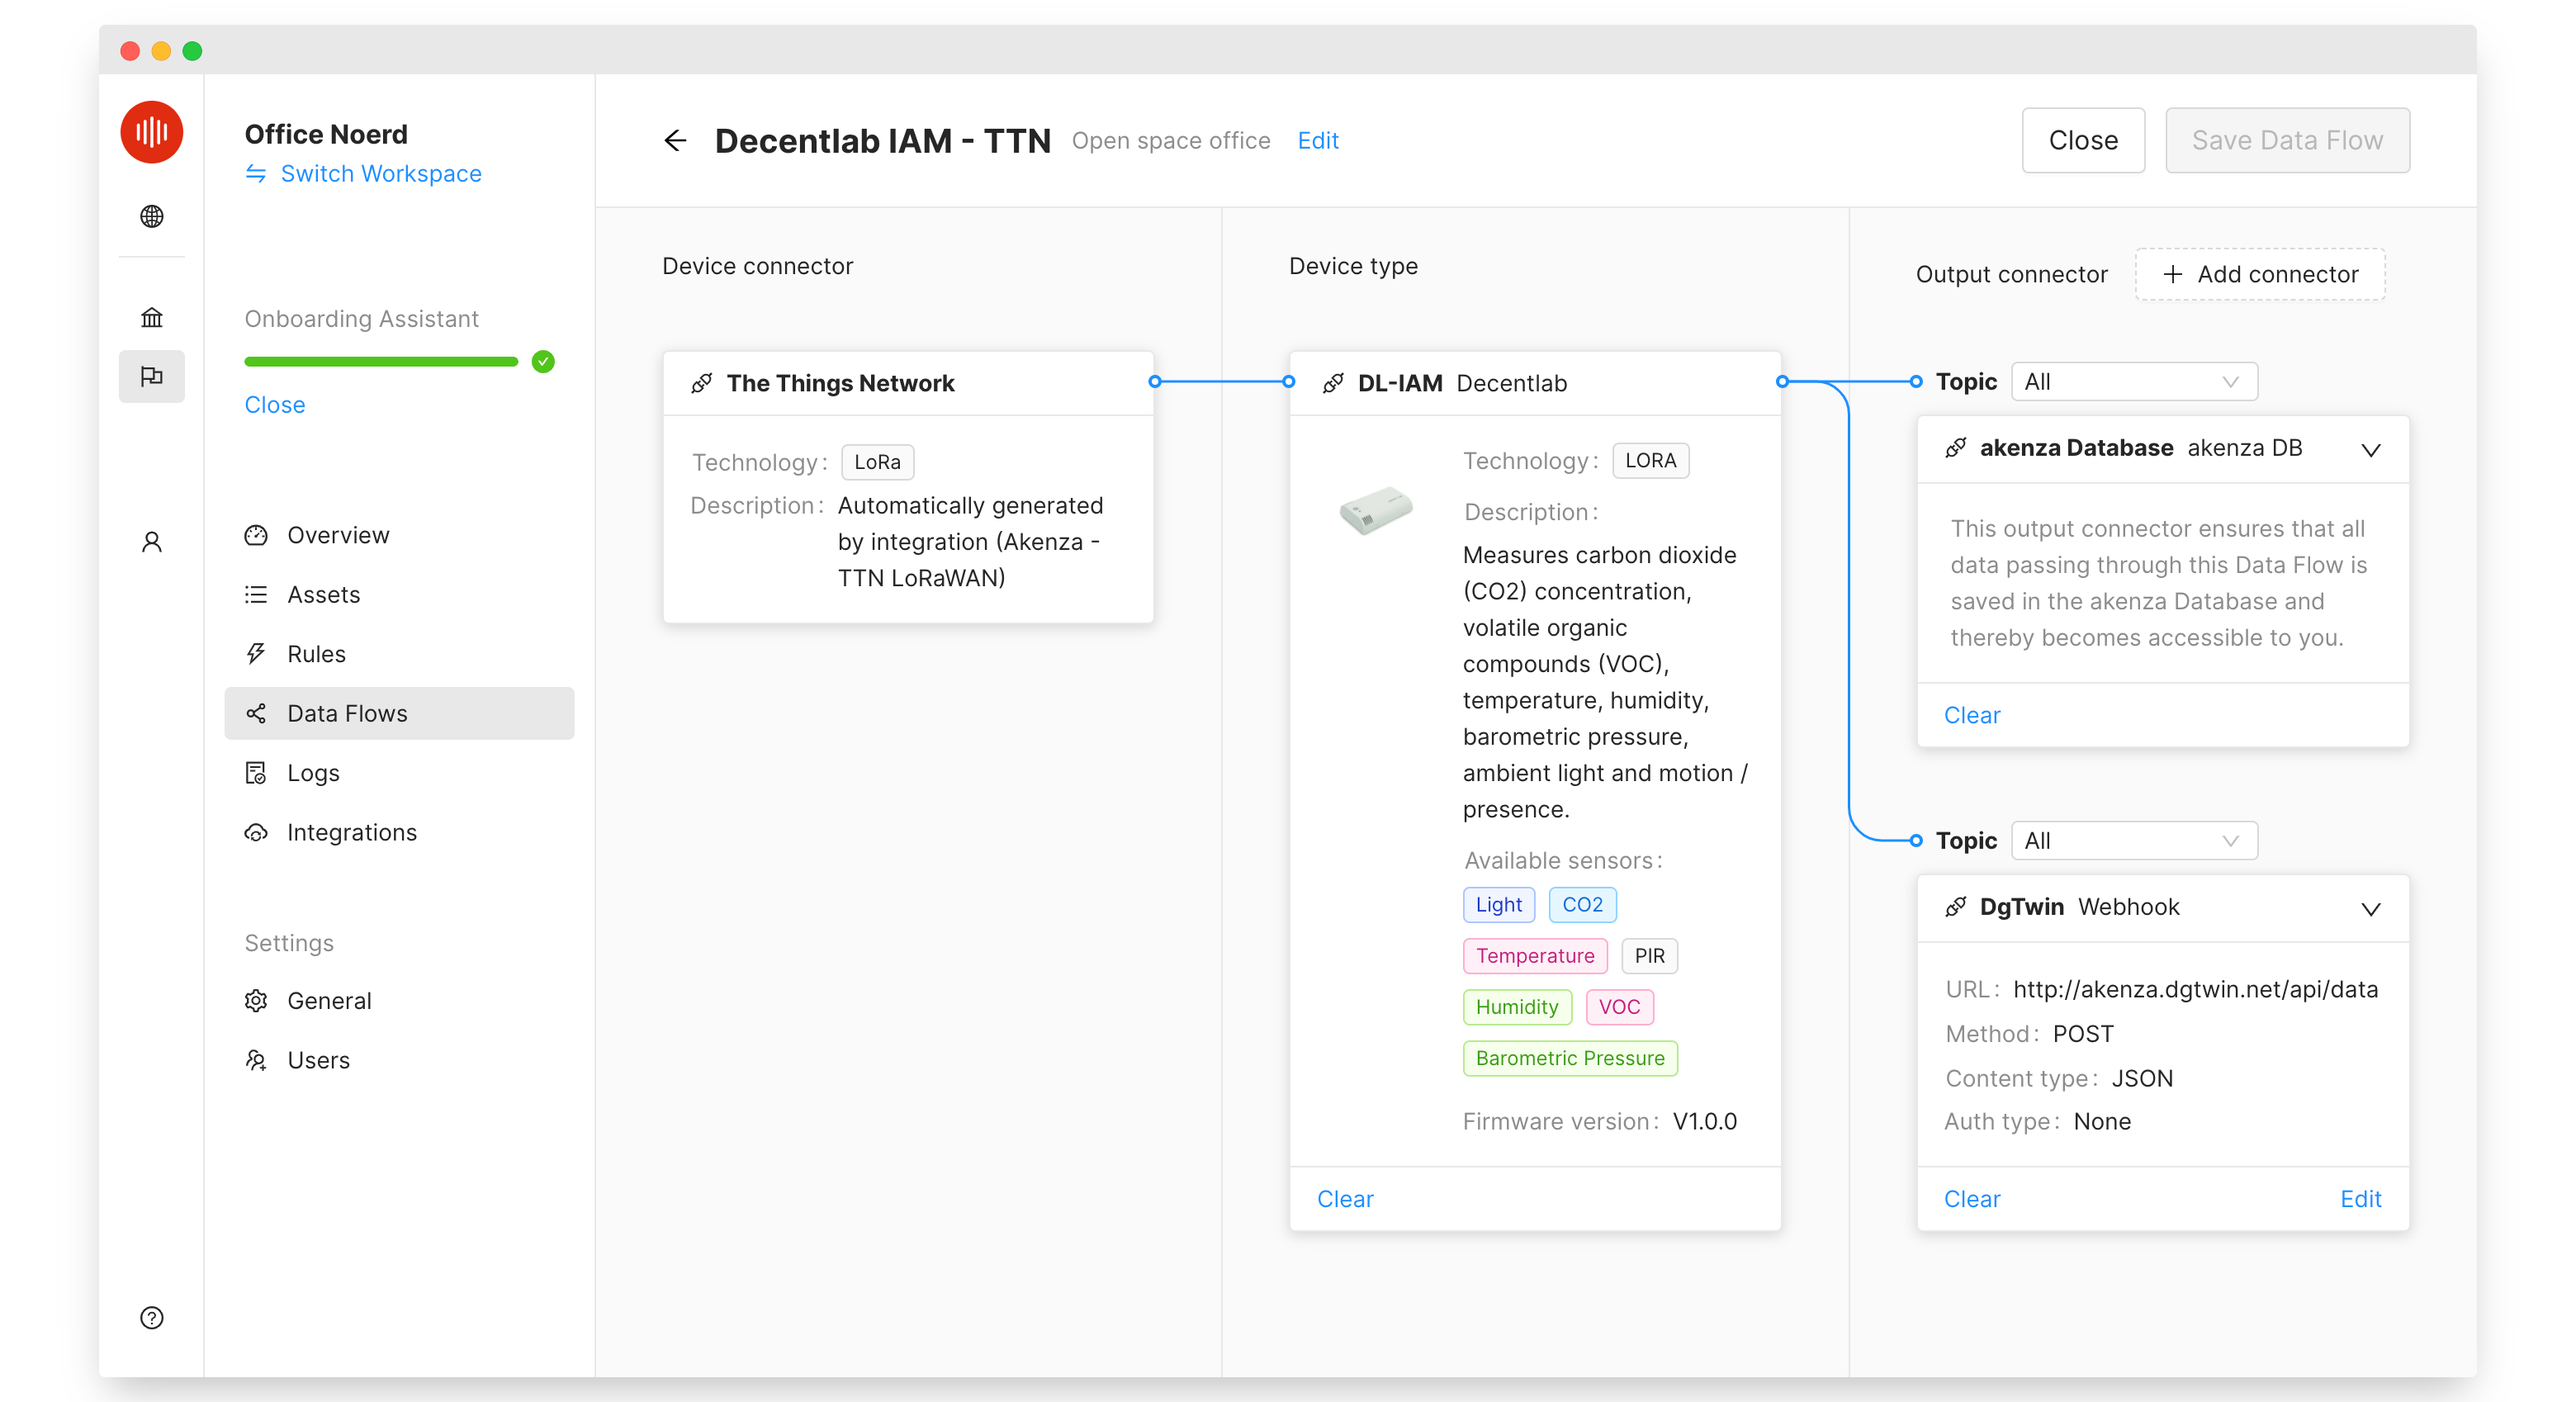Select Data Flows in the sidebar
2576x1402 pixels.
[x=399, y=713]
